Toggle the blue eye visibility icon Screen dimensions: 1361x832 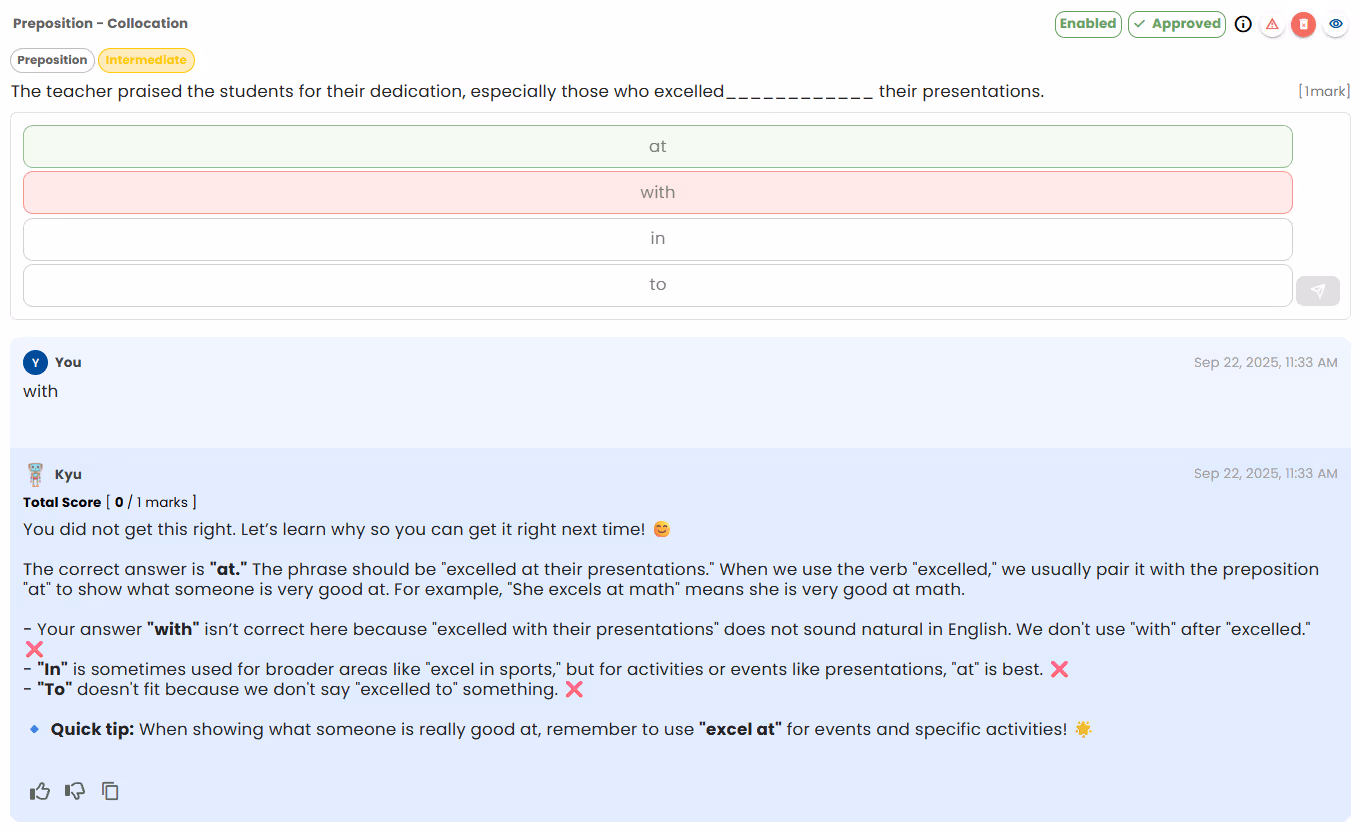[1335, 24]
